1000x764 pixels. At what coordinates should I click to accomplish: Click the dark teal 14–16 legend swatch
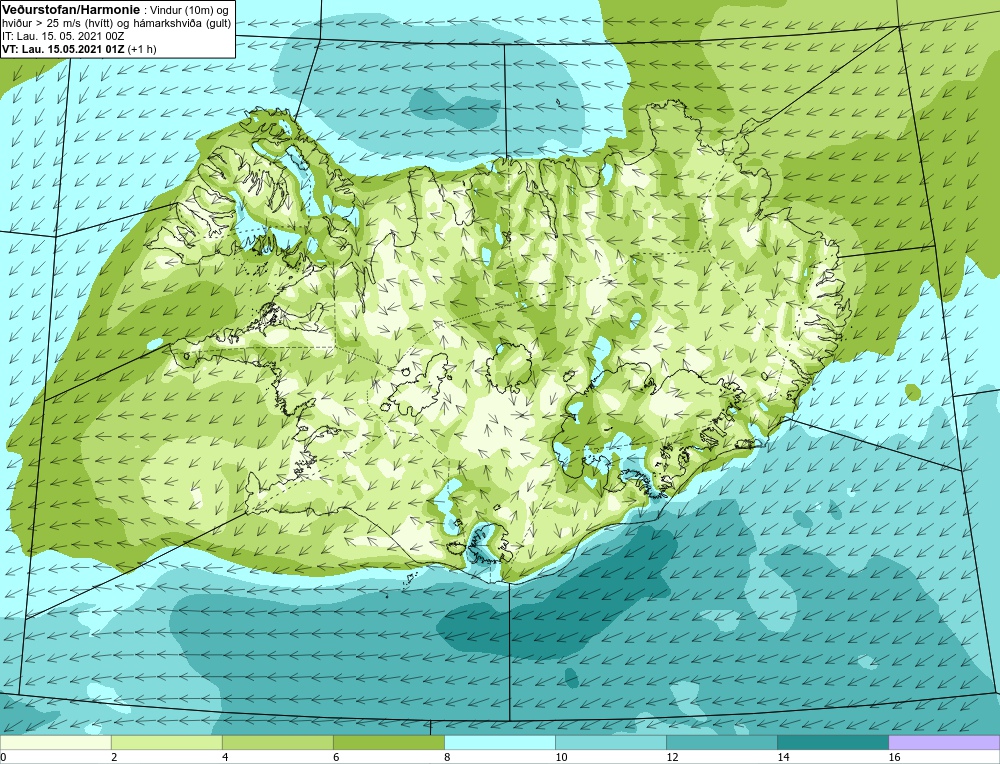pyautogui.click(x=832, y=742)
